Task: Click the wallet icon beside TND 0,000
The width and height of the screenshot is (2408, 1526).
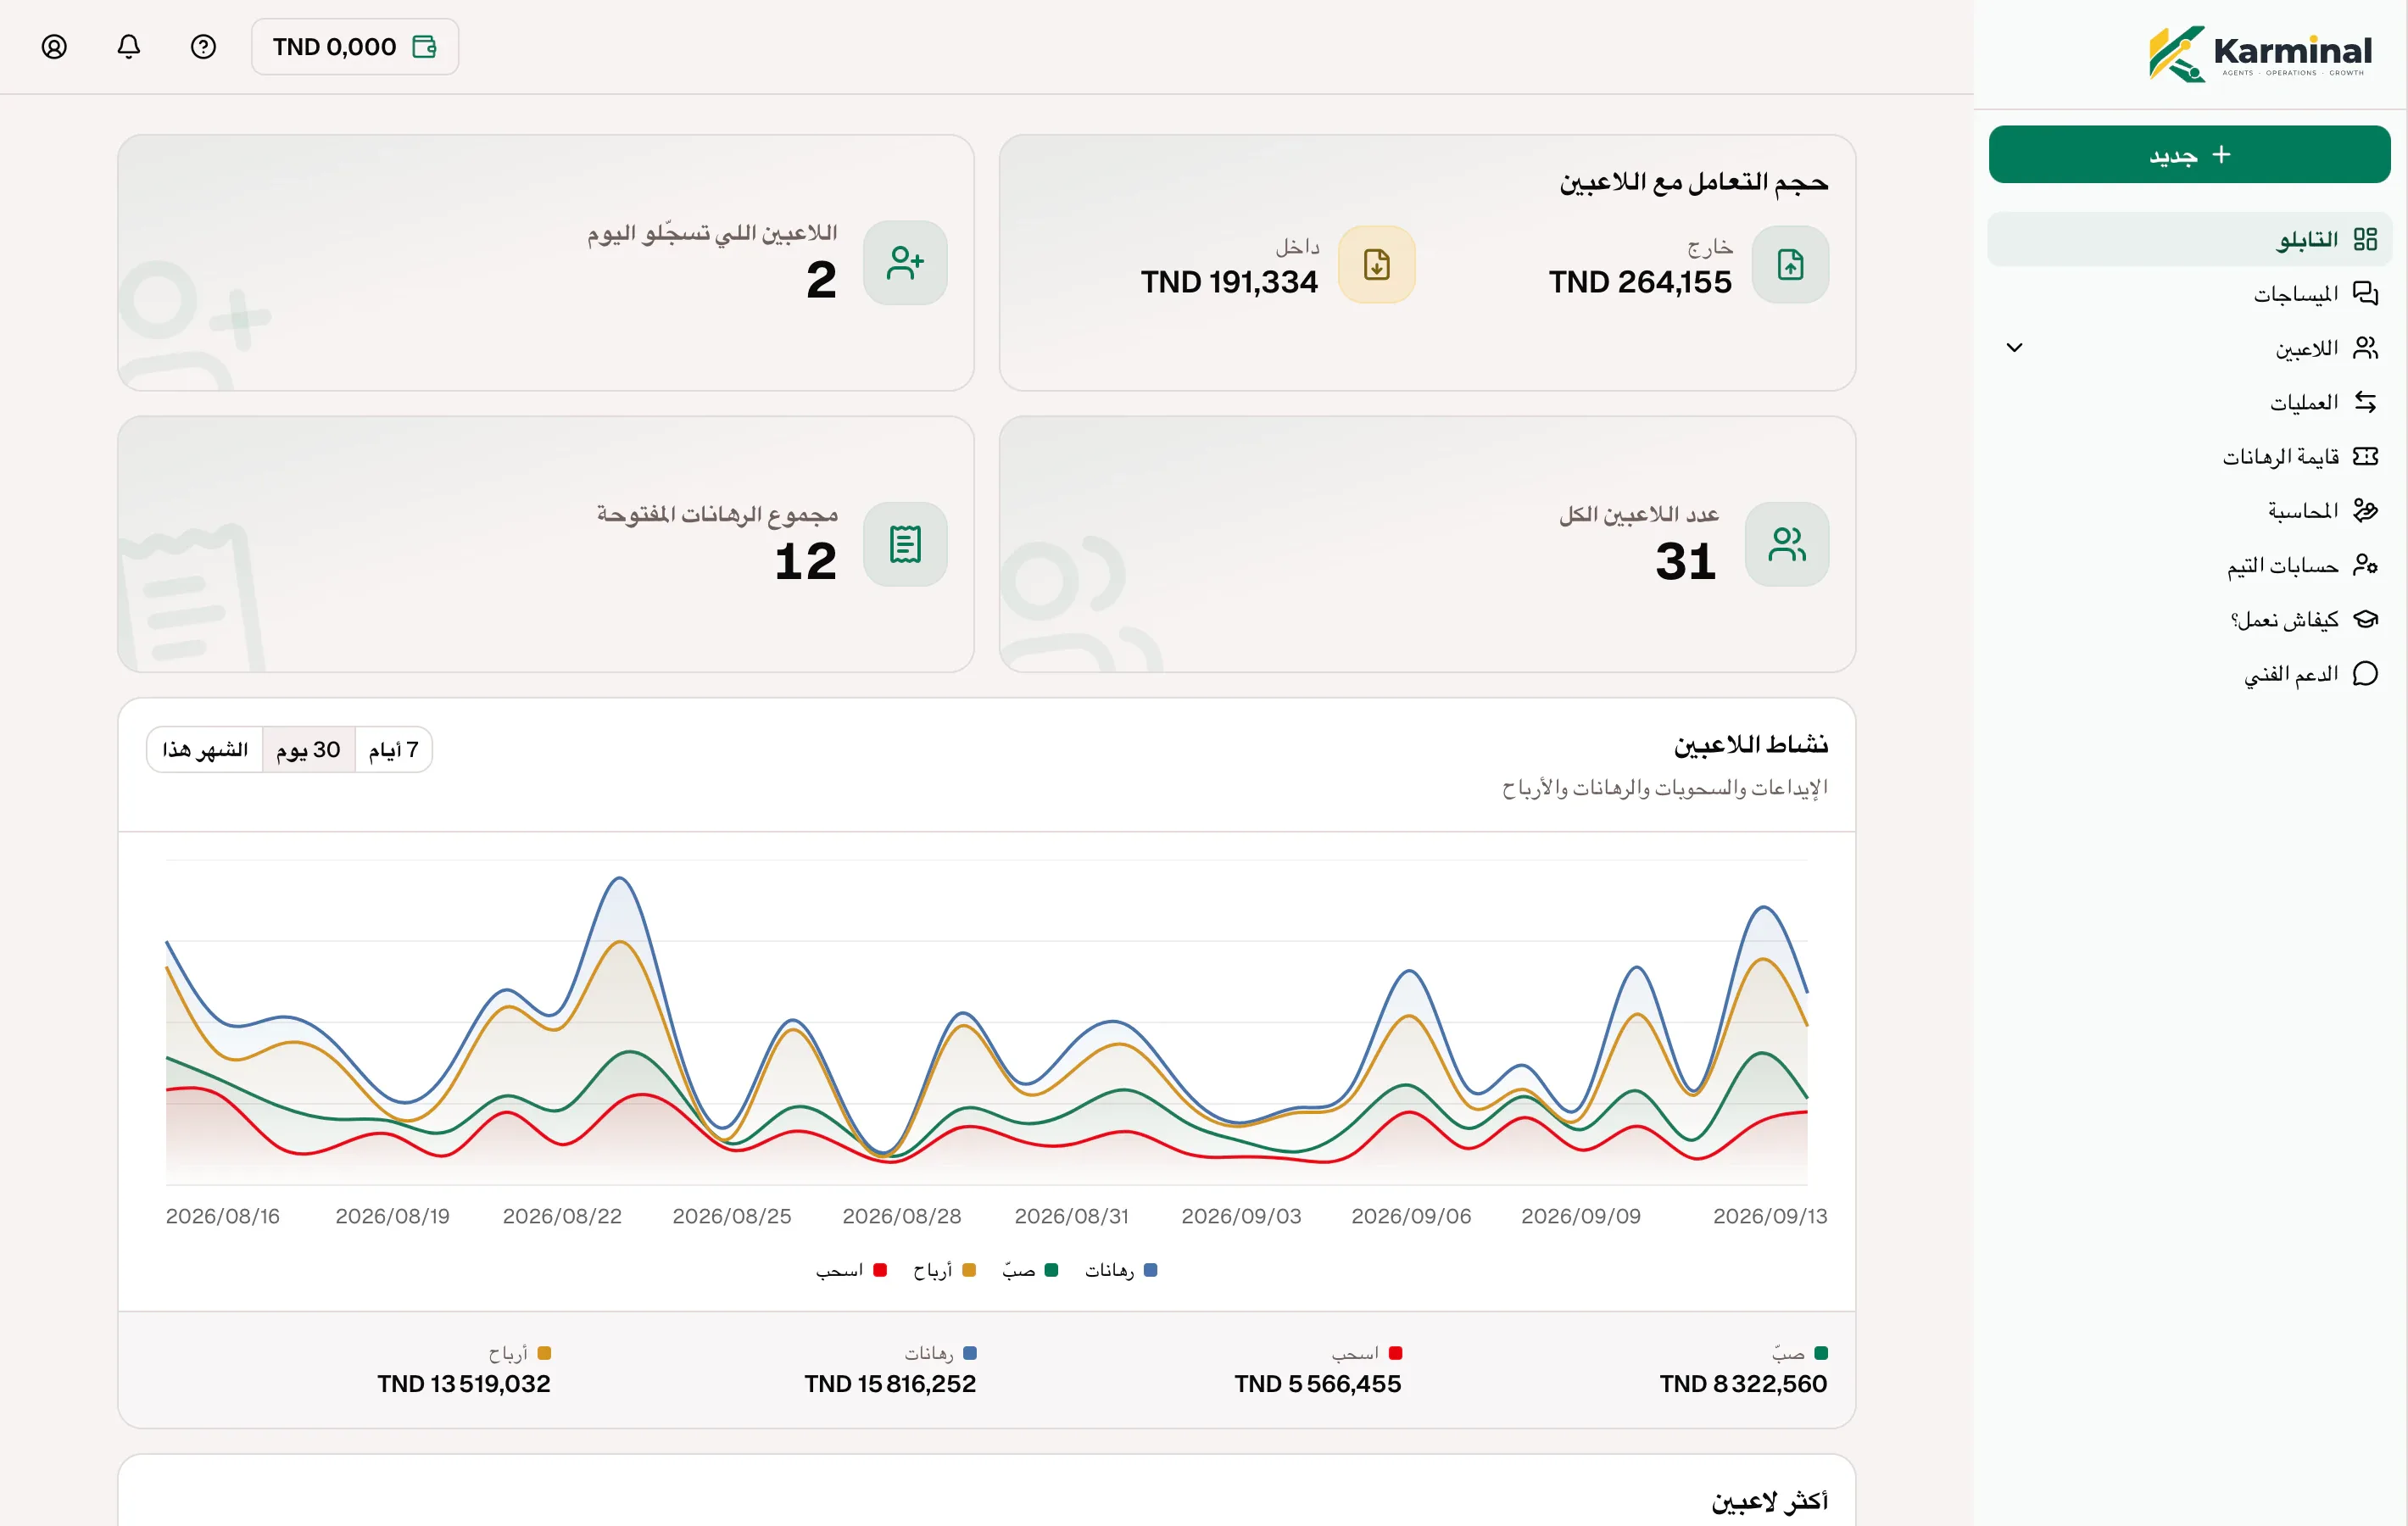Action: pyautogui.click(x=425, y=47)
